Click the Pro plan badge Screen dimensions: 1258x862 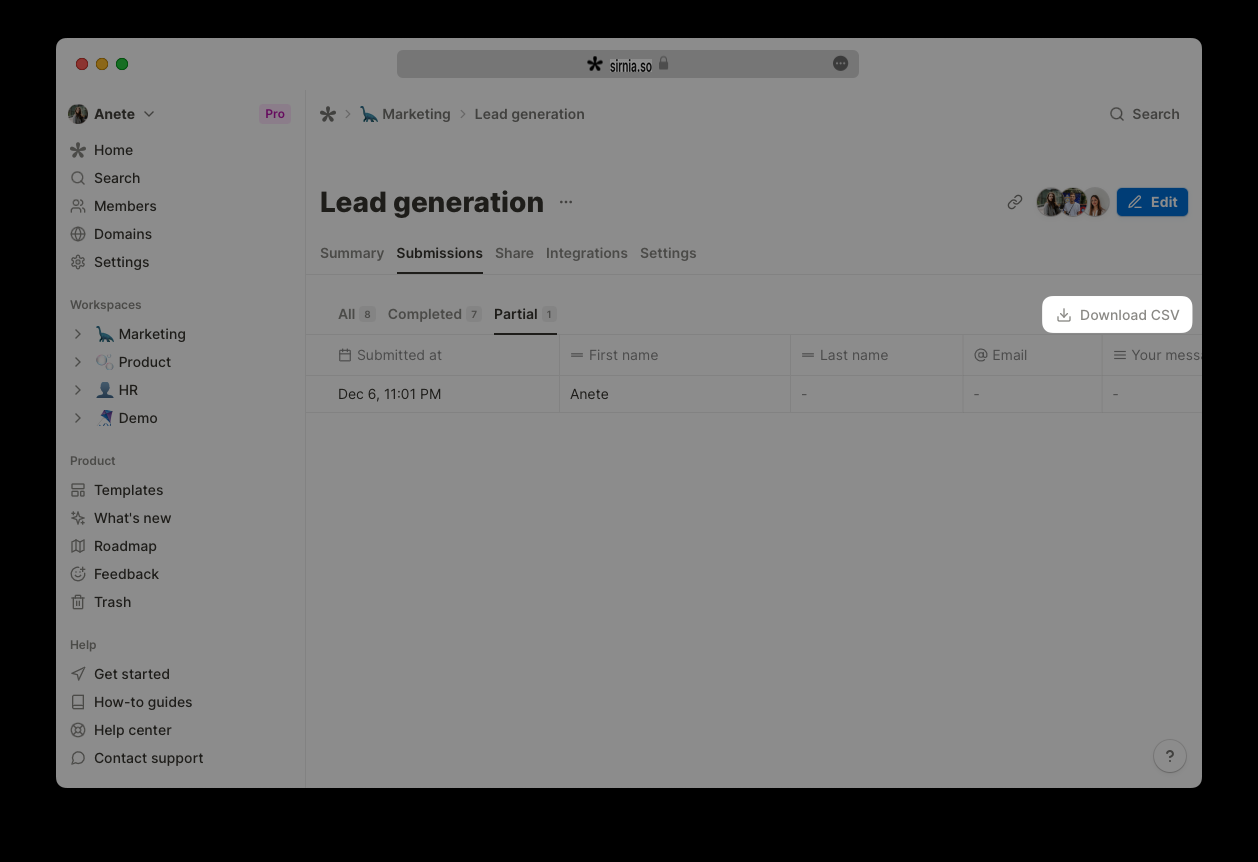coord(275,114)
